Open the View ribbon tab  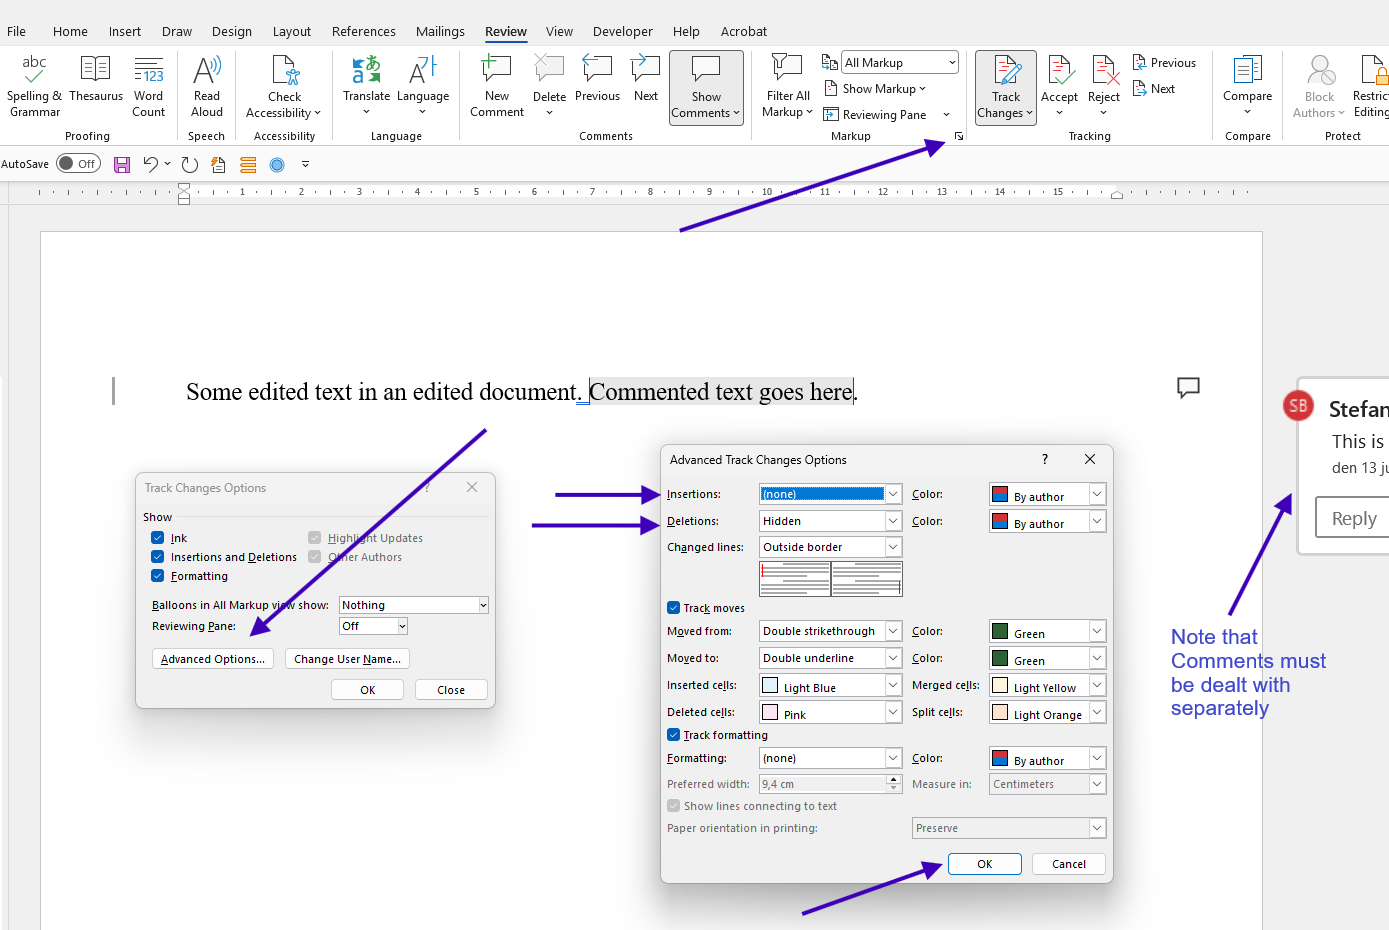pyautogui.click(x=559, y=32)
